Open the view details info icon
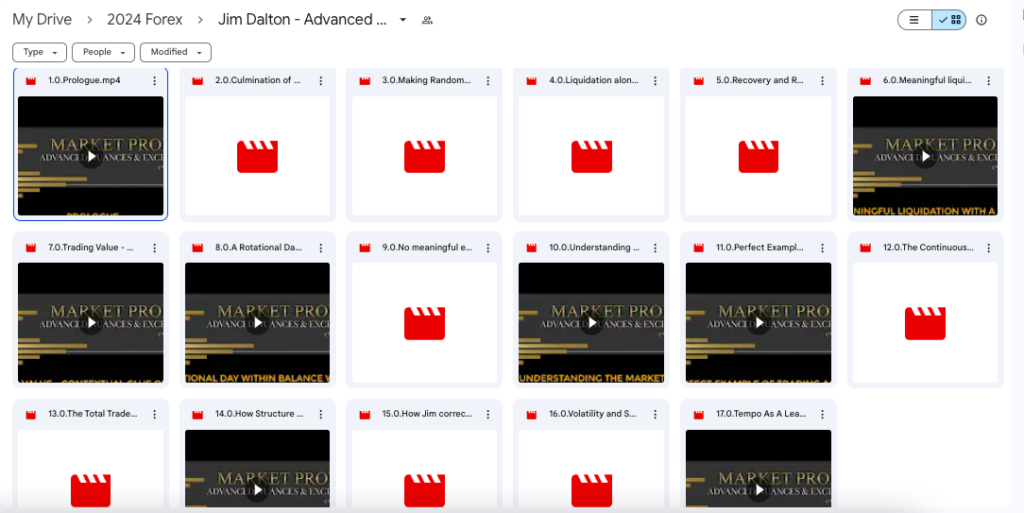Viewport: 1024px width, 513px height. coord(981,20)
